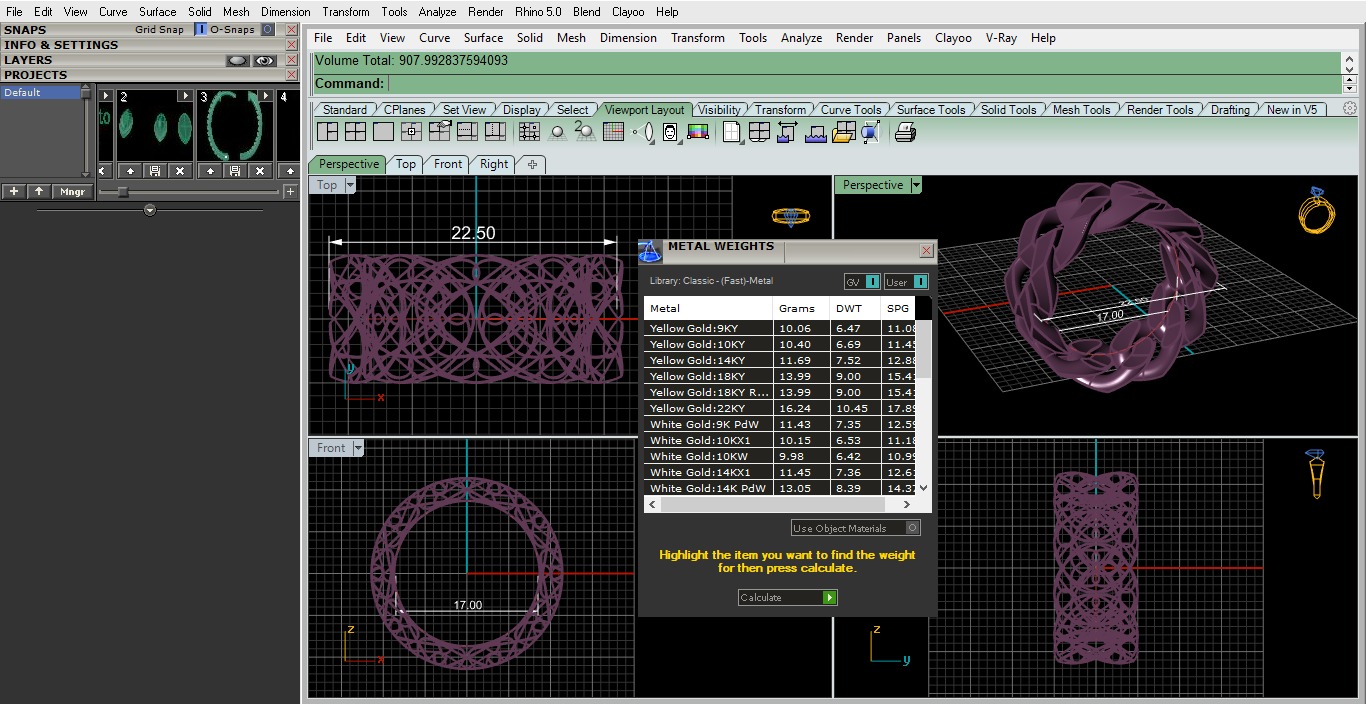Toggle the oval layer button in Layers header
Viewport: 1366px width, 704px height.
point(237,60)
